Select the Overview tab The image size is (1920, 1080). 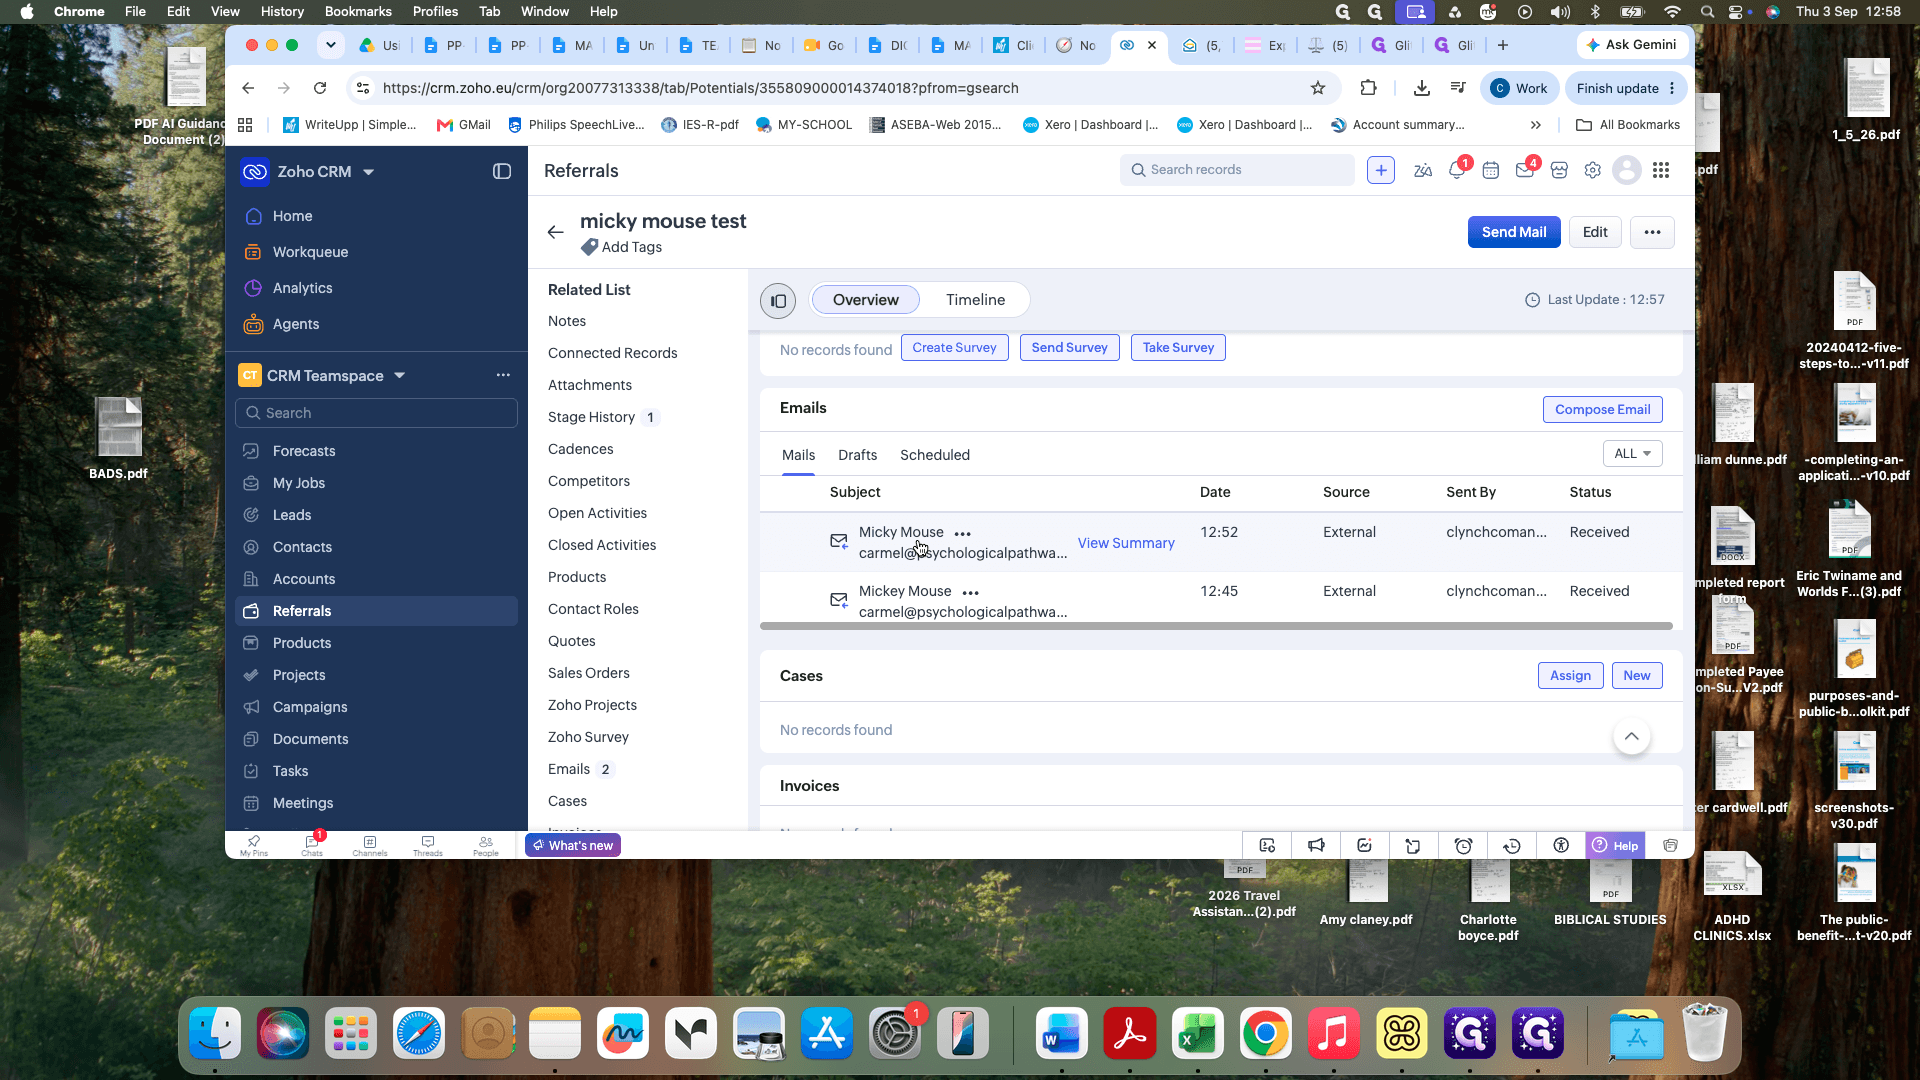(x=866, y=300)
